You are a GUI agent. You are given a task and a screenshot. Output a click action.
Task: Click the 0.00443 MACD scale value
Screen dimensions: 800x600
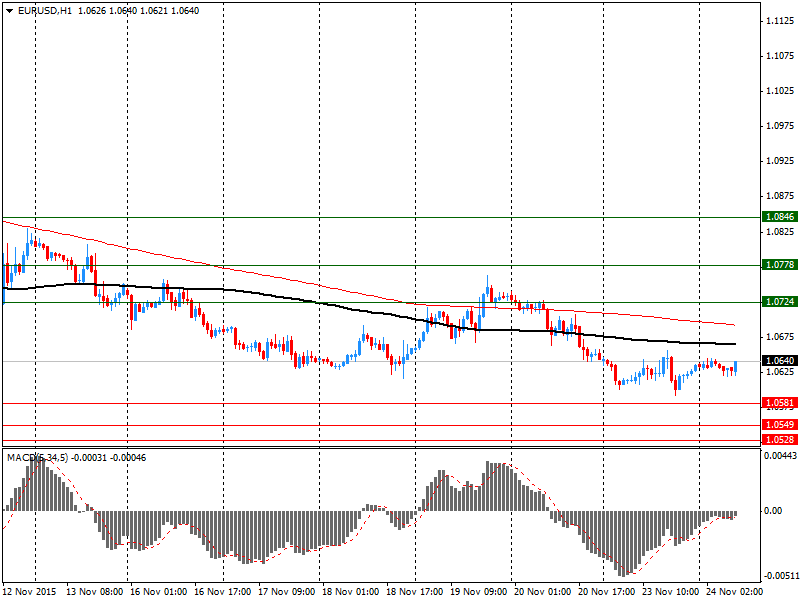point(780,456)
